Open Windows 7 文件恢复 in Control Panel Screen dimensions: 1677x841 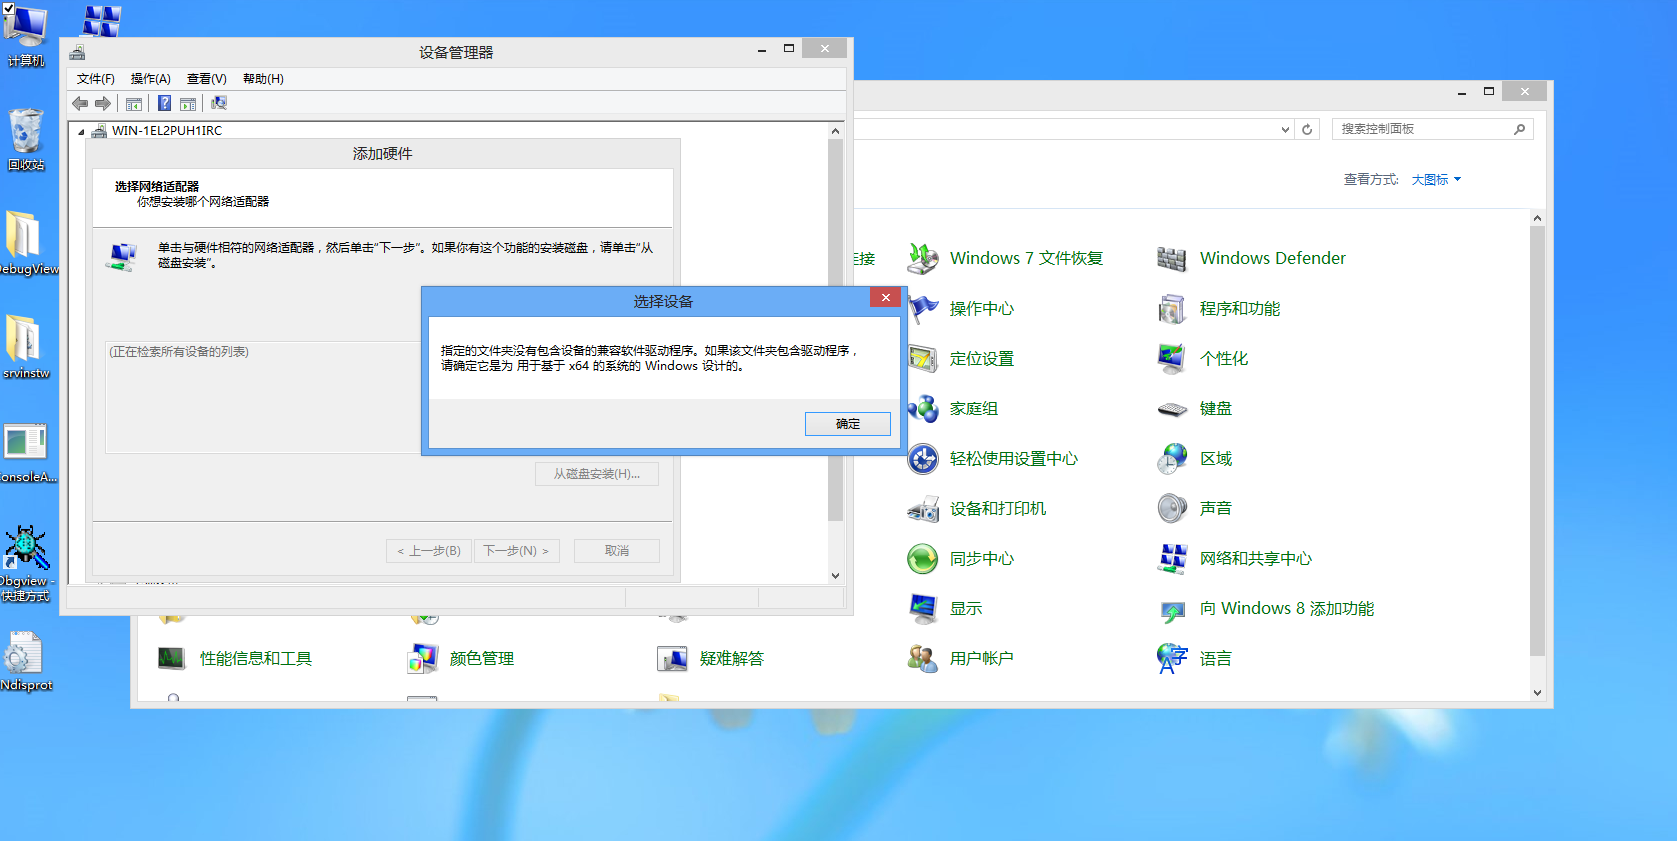(1005, 259)
